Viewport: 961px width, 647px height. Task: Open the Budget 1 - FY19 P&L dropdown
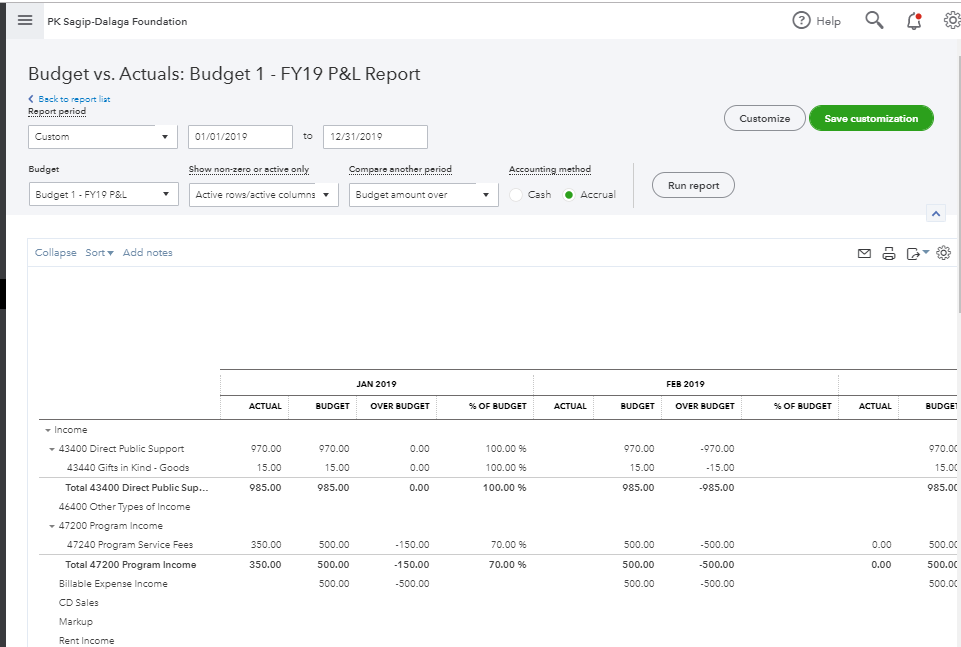103,195
